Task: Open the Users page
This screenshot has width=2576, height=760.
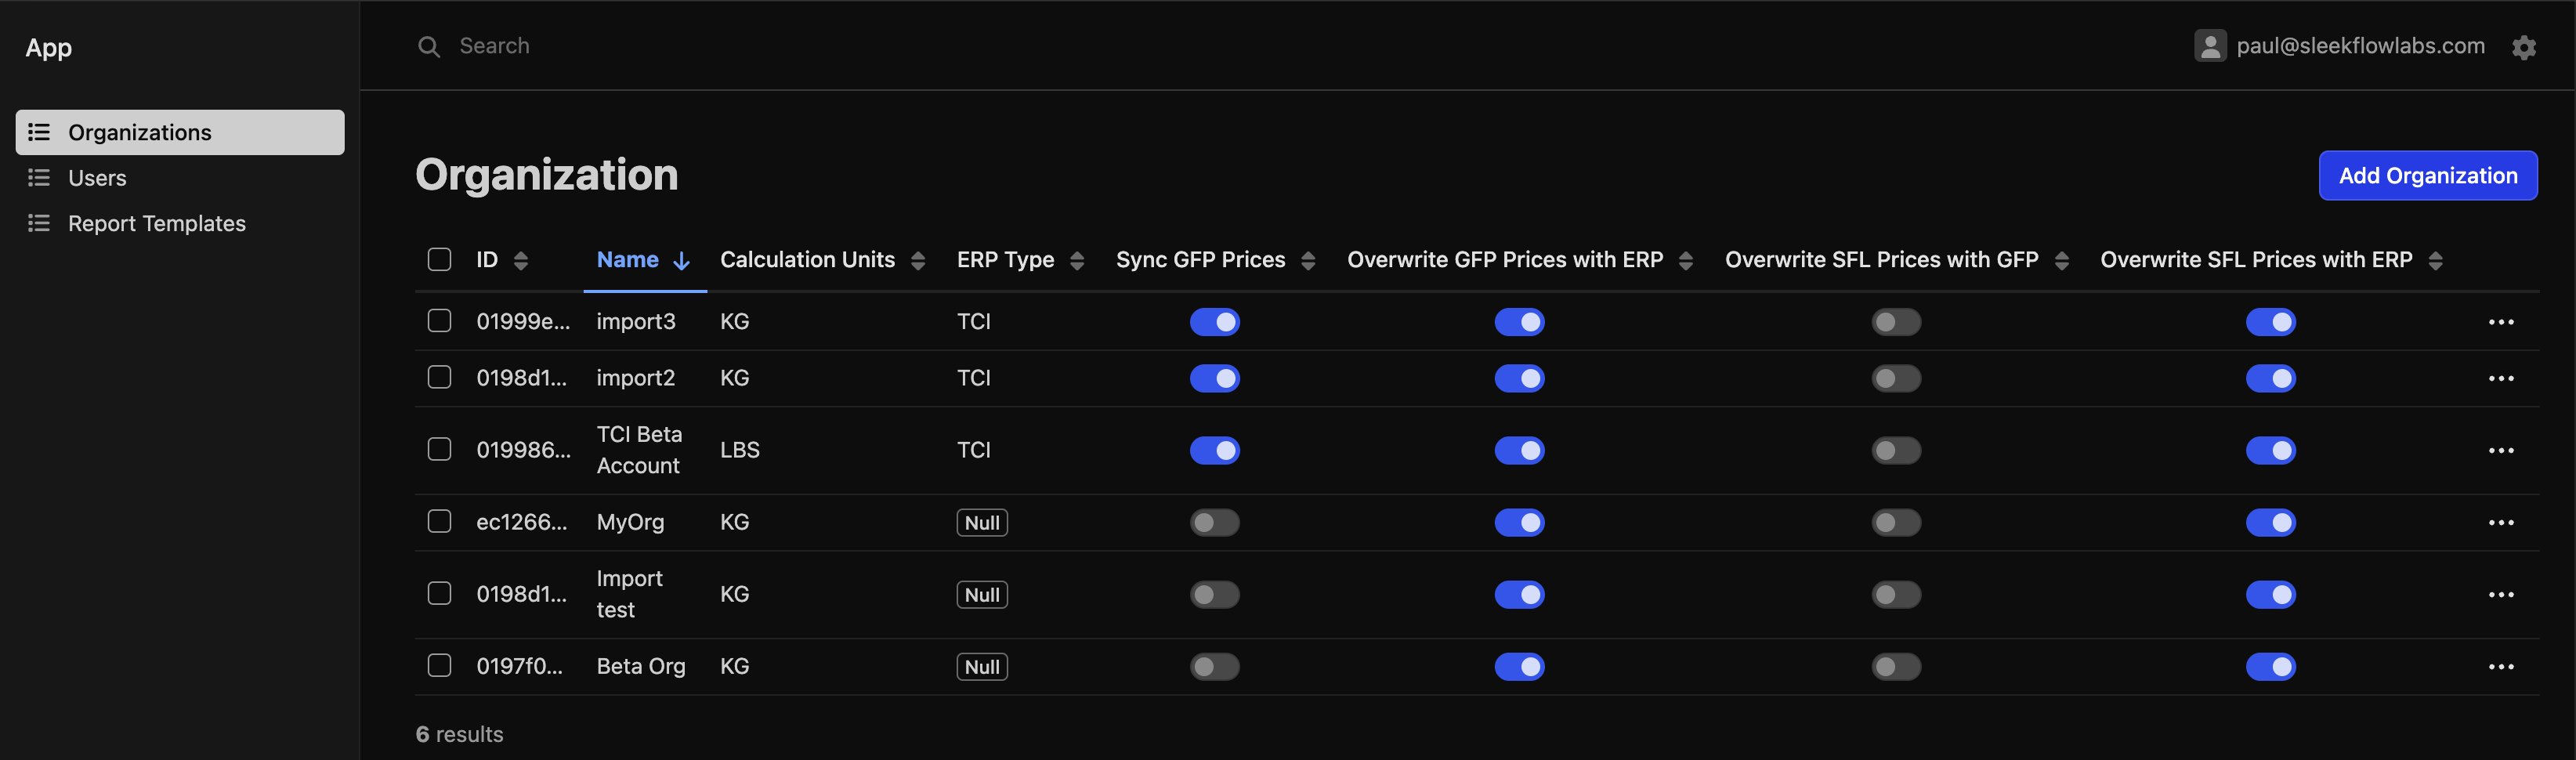Action: pyautogui.click(x=97, y=178)
